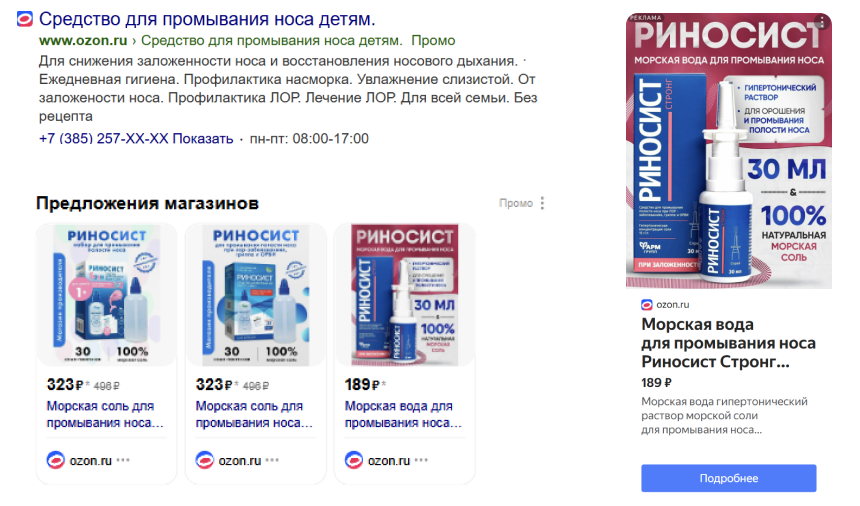Open the red Риносист 30 мл thumbnail
Viewport: 860px width, 506px height.
click(x=405, y=294)
